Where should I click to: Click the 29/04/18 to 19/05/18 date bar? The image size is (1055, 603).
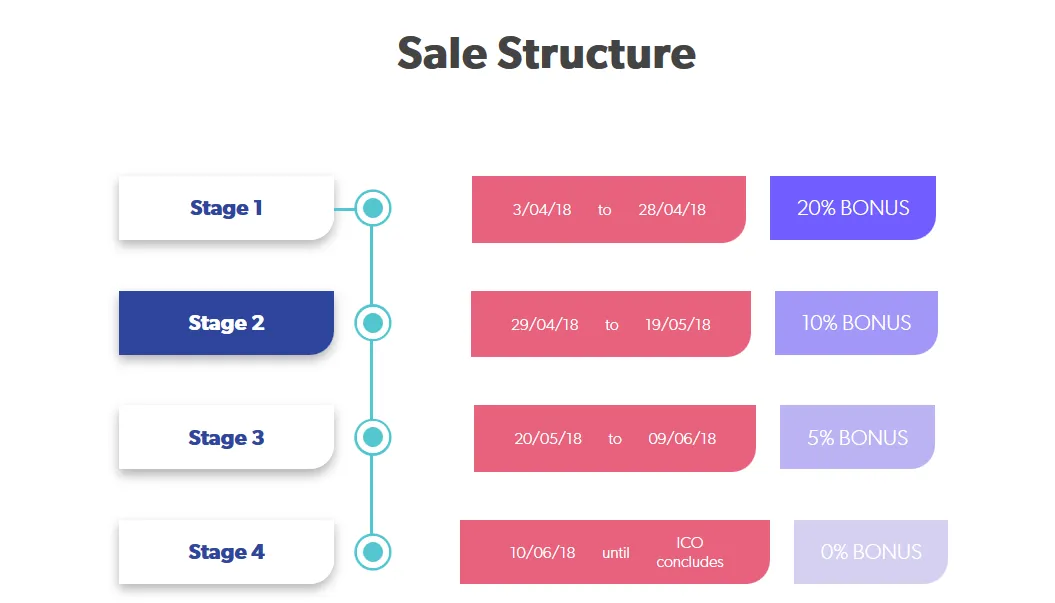point(611,324)
